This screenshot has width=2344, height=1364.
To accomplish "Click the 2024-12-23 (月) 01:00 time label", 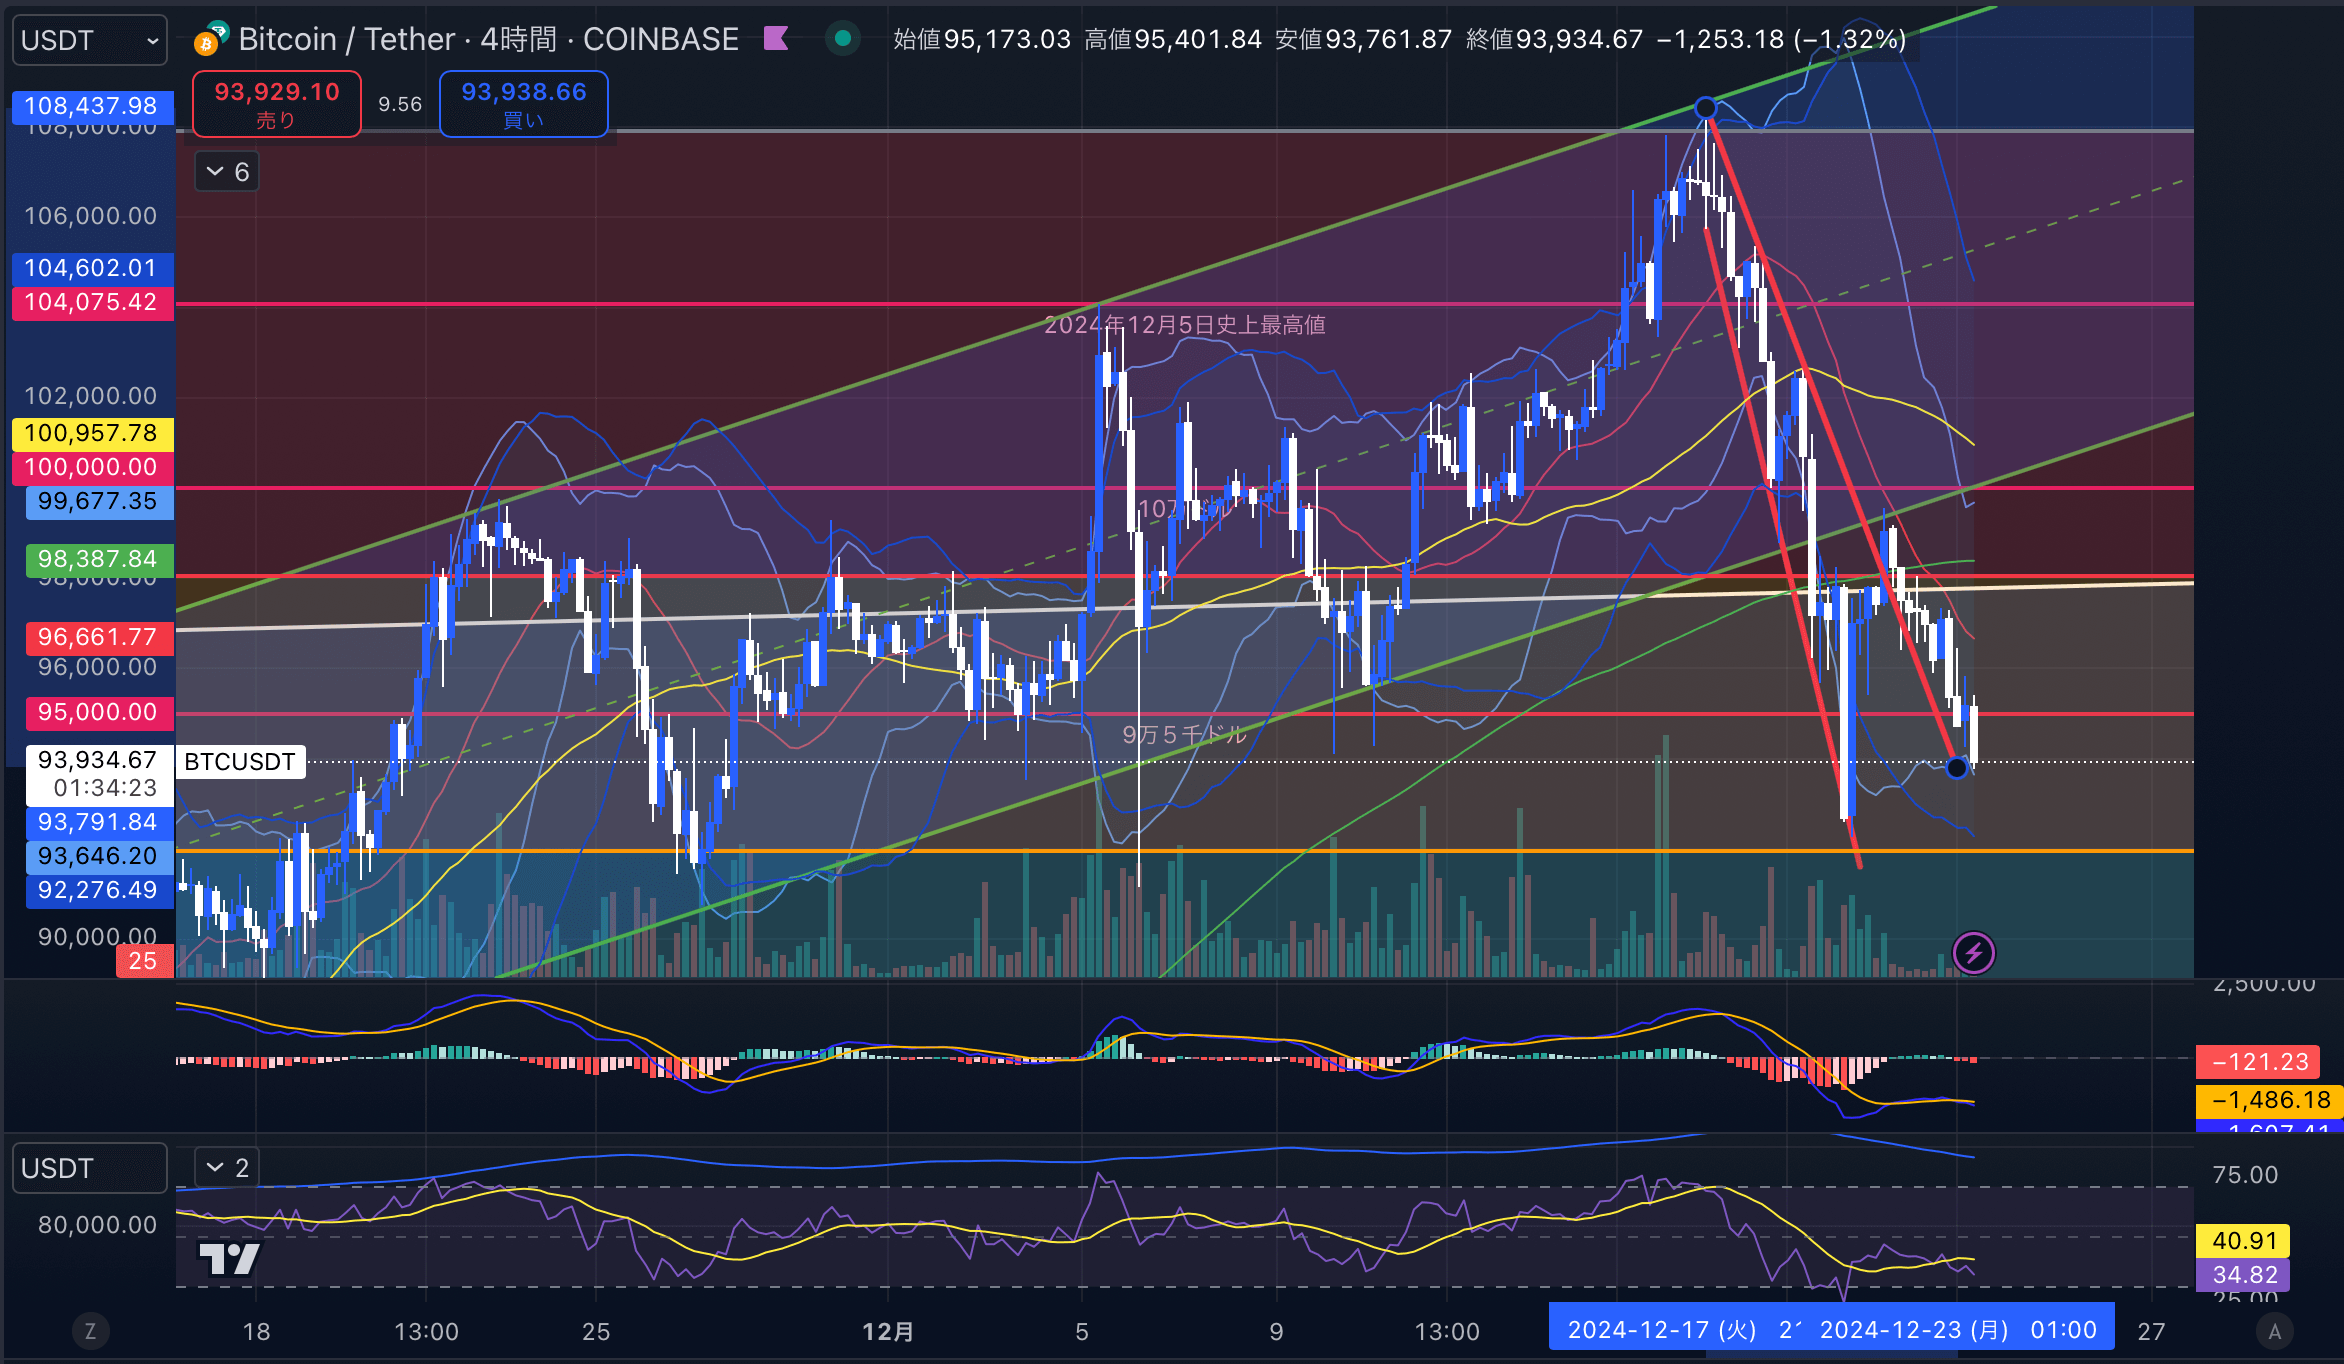I will 1958,1330.
